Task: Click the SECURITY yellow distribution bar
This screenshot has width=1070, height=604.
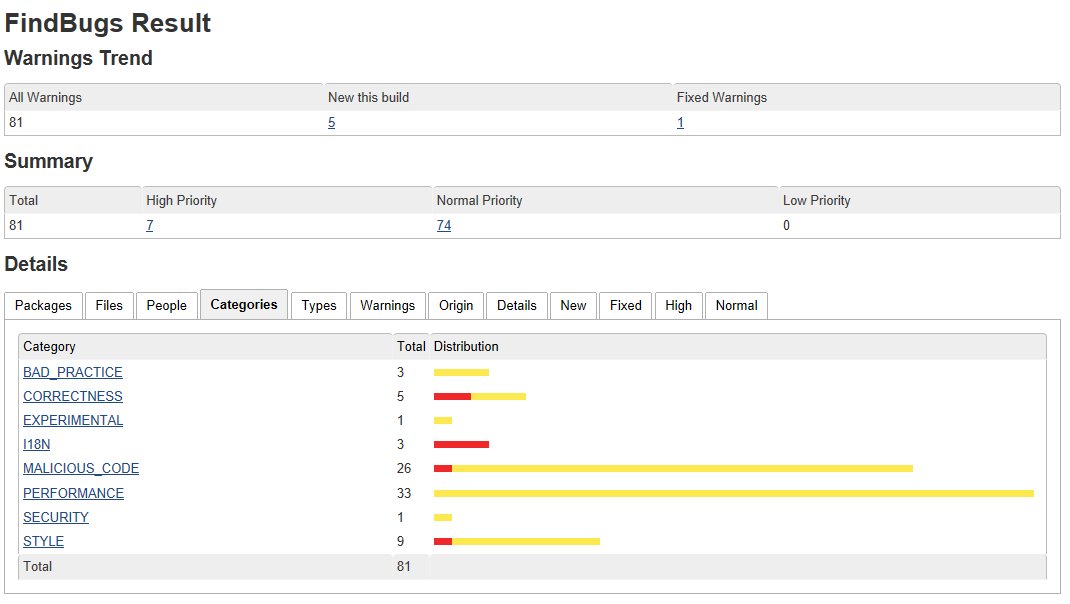Action: pyautogui.click(x=443, y=517)
